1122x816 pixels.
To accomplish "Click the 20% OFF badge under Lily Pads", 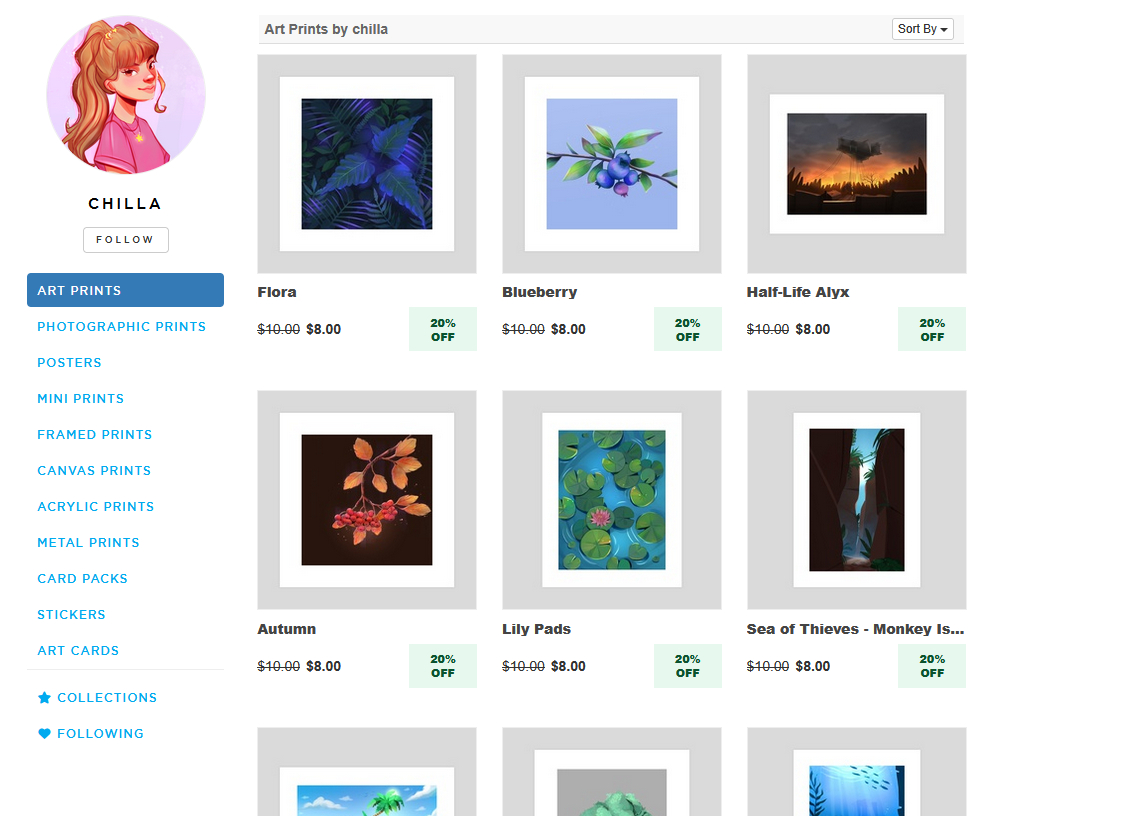I will point(688,666).
